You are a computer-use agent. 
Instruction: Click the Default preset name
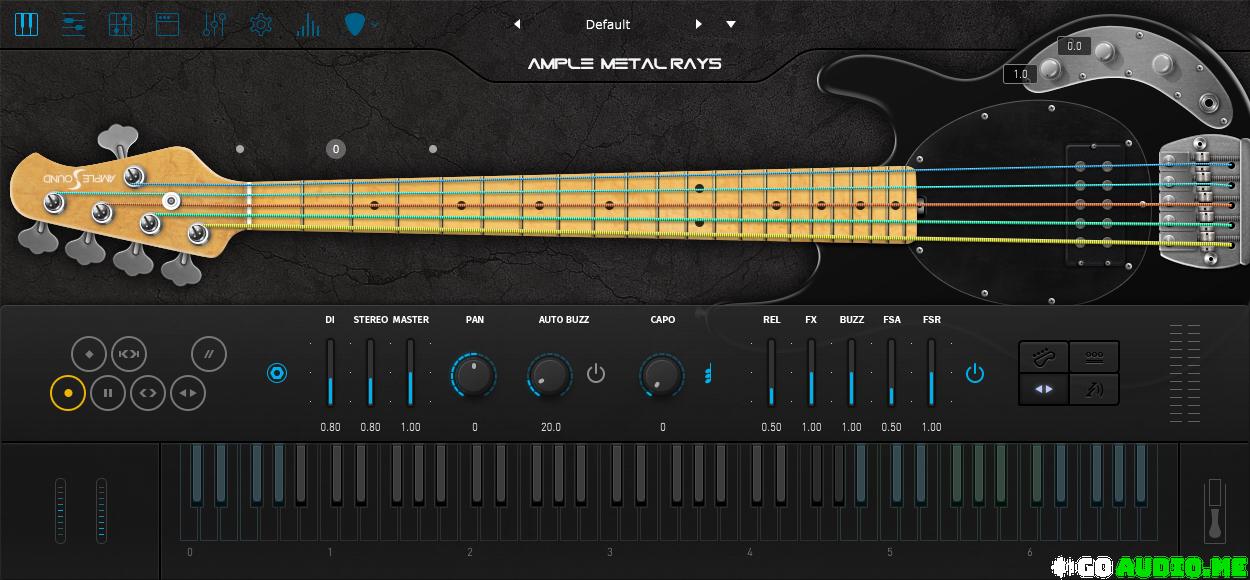[608, 24]
